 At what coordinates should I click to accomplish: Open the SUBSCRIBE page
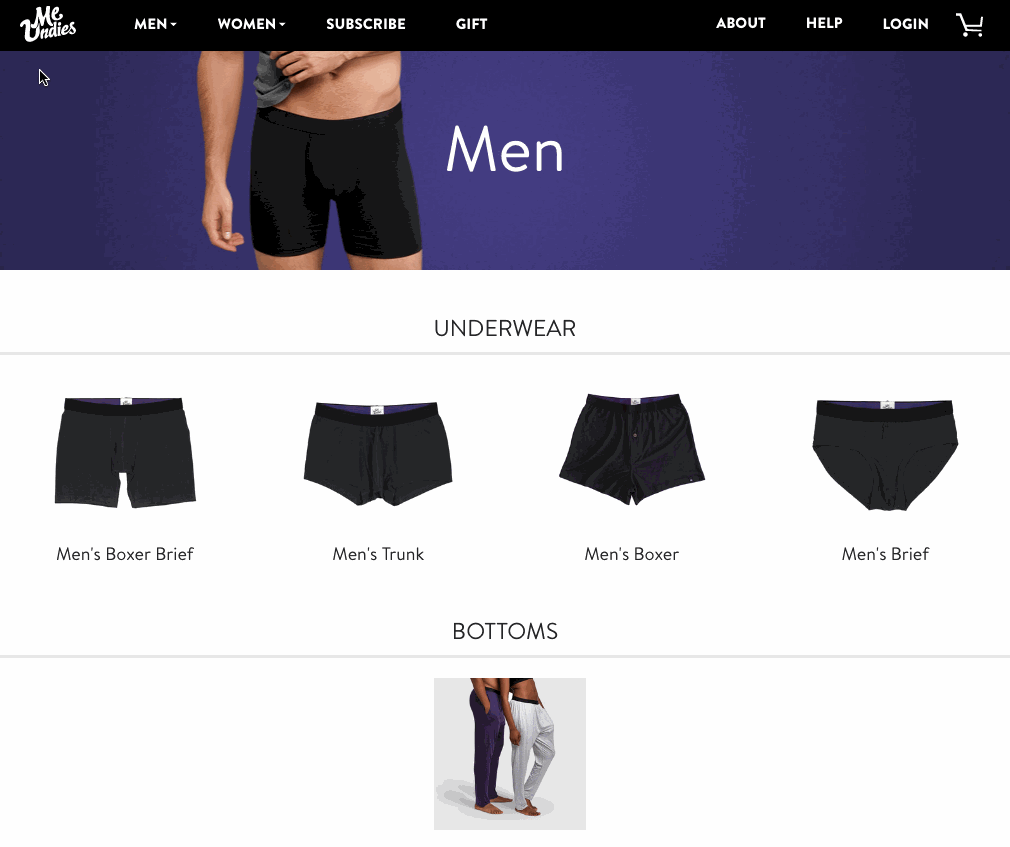366,24
